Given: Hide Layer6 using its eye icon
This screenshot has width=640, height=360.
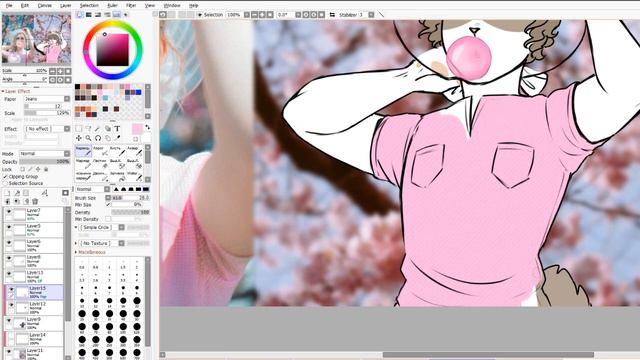Looking at the screenshot, I should (x=9, y=242).
